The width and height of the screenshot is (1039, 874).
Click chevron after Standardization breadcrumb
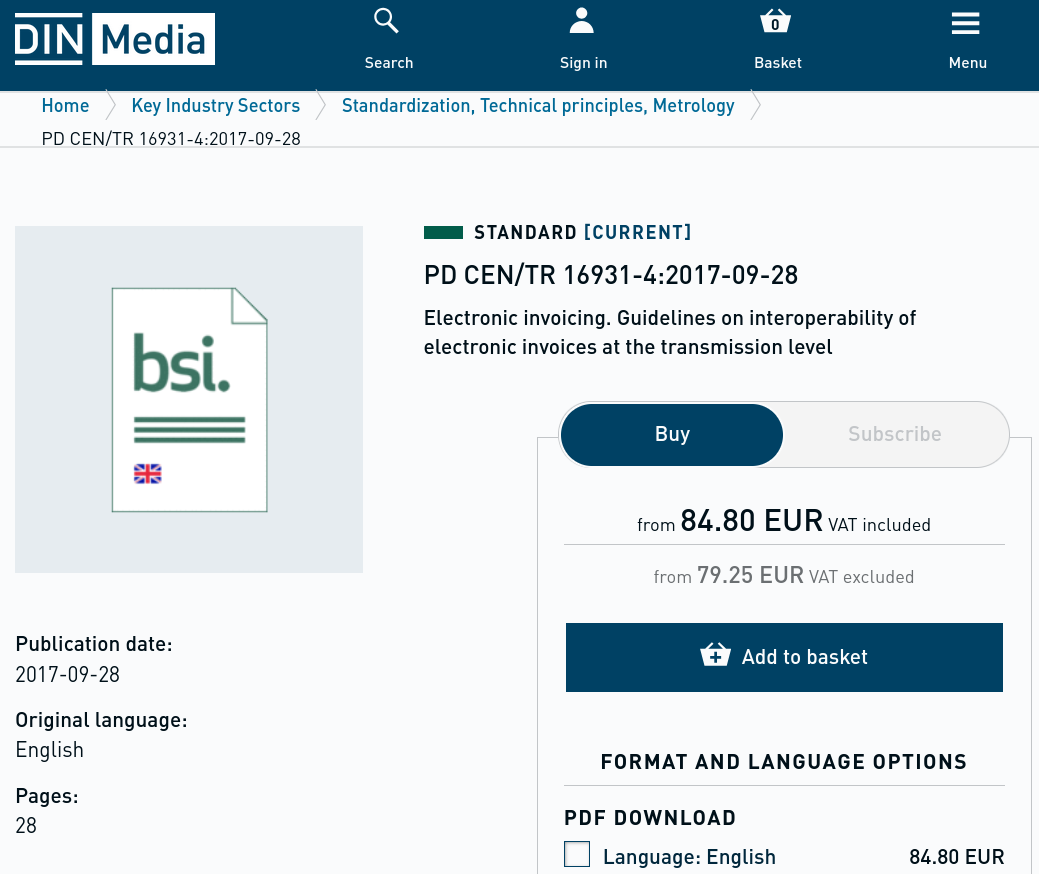click(x=756, y=106)
